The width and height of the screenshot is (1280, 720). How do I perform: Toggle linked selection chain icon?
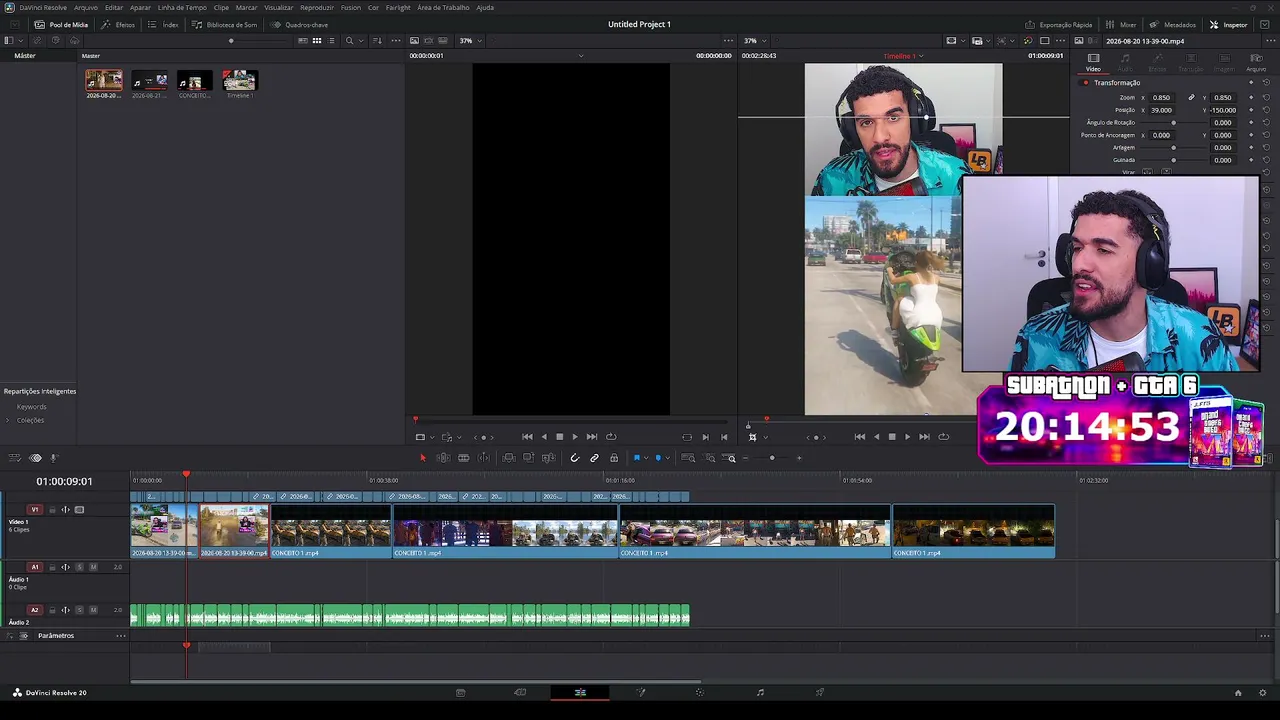(594, 458)
